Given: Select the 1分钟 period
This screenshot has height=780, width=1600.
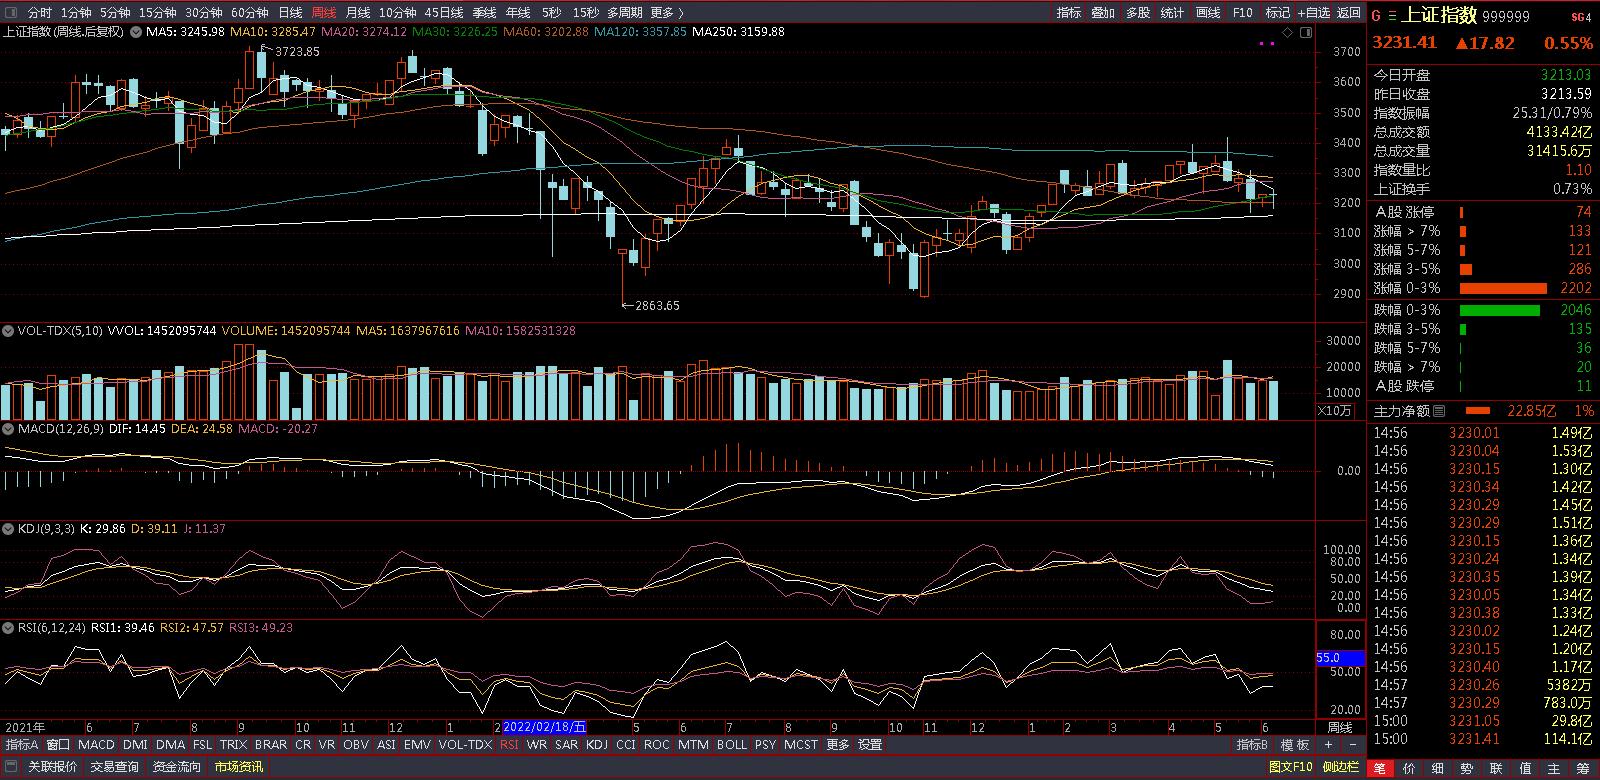Looking at the screenshot, I should (76, 13).
